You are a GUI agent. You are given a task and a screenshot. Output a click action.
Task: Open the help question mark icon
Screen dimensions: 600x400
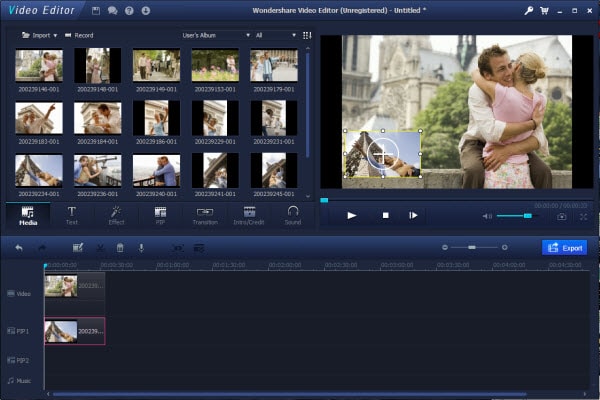tap(127, 10)
